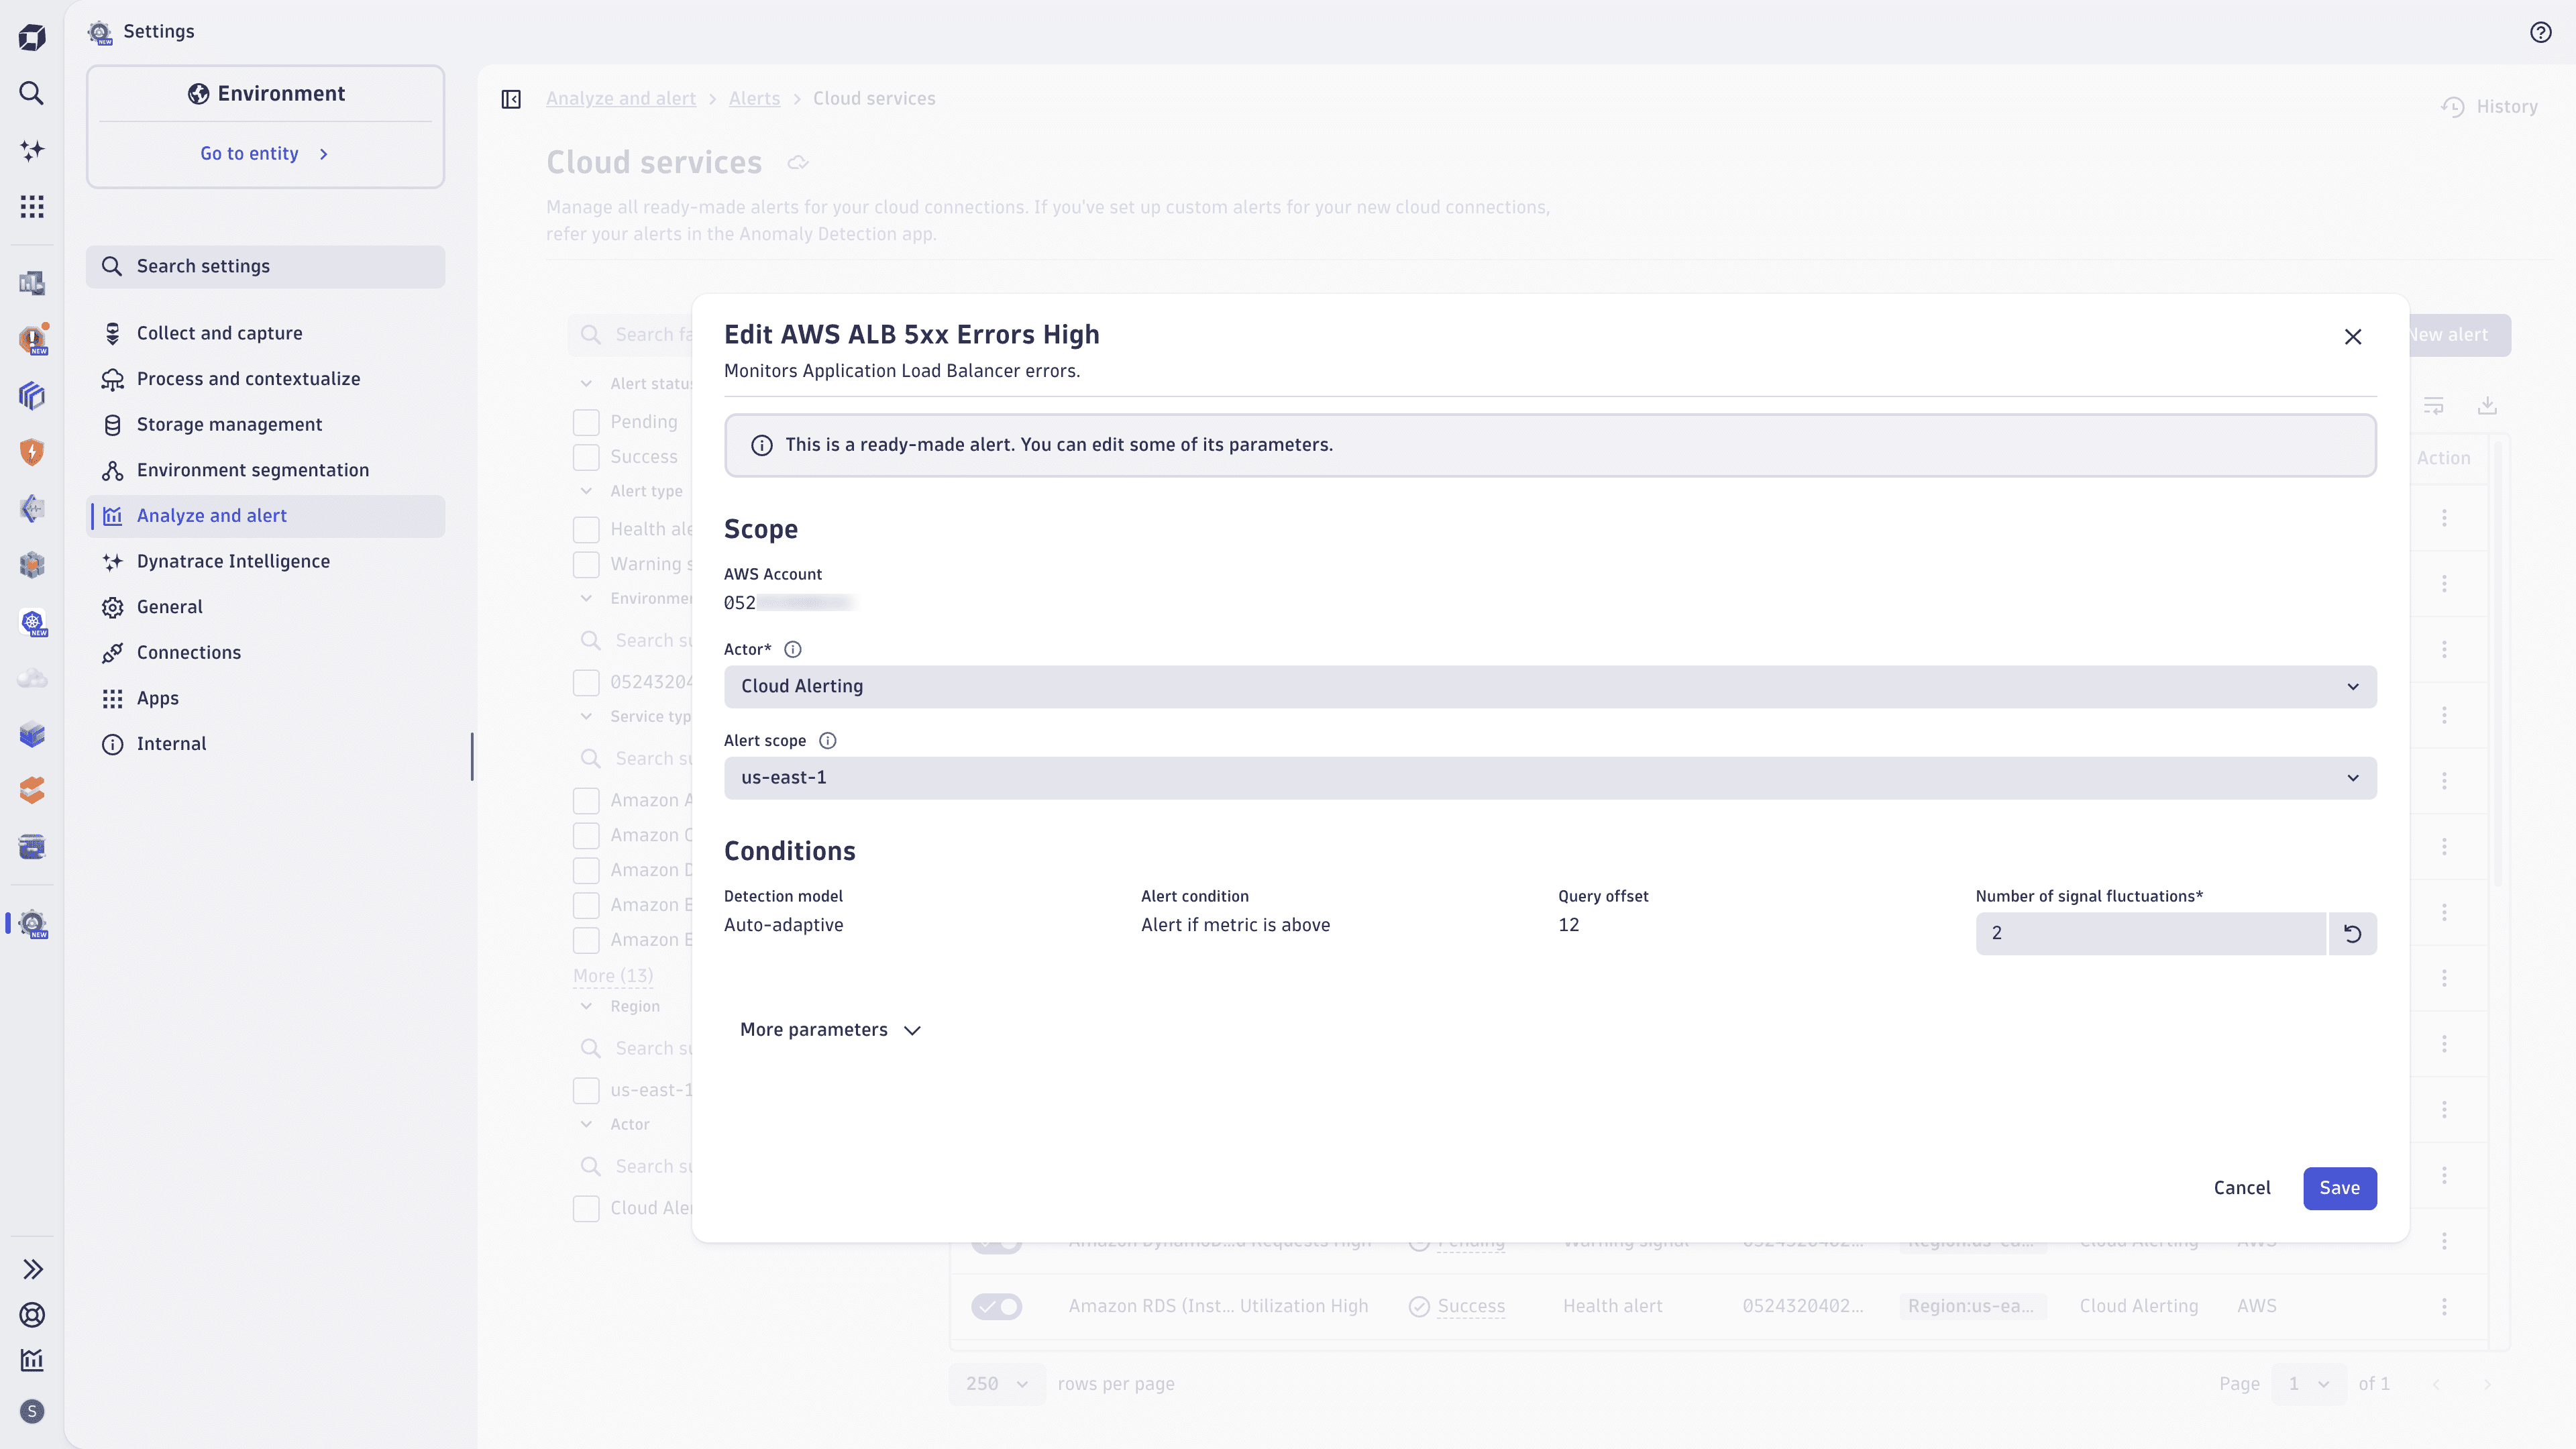Toggle the Amazon RDS Utilization High alert switch

pyautogui.click(x=996, y=1306)
